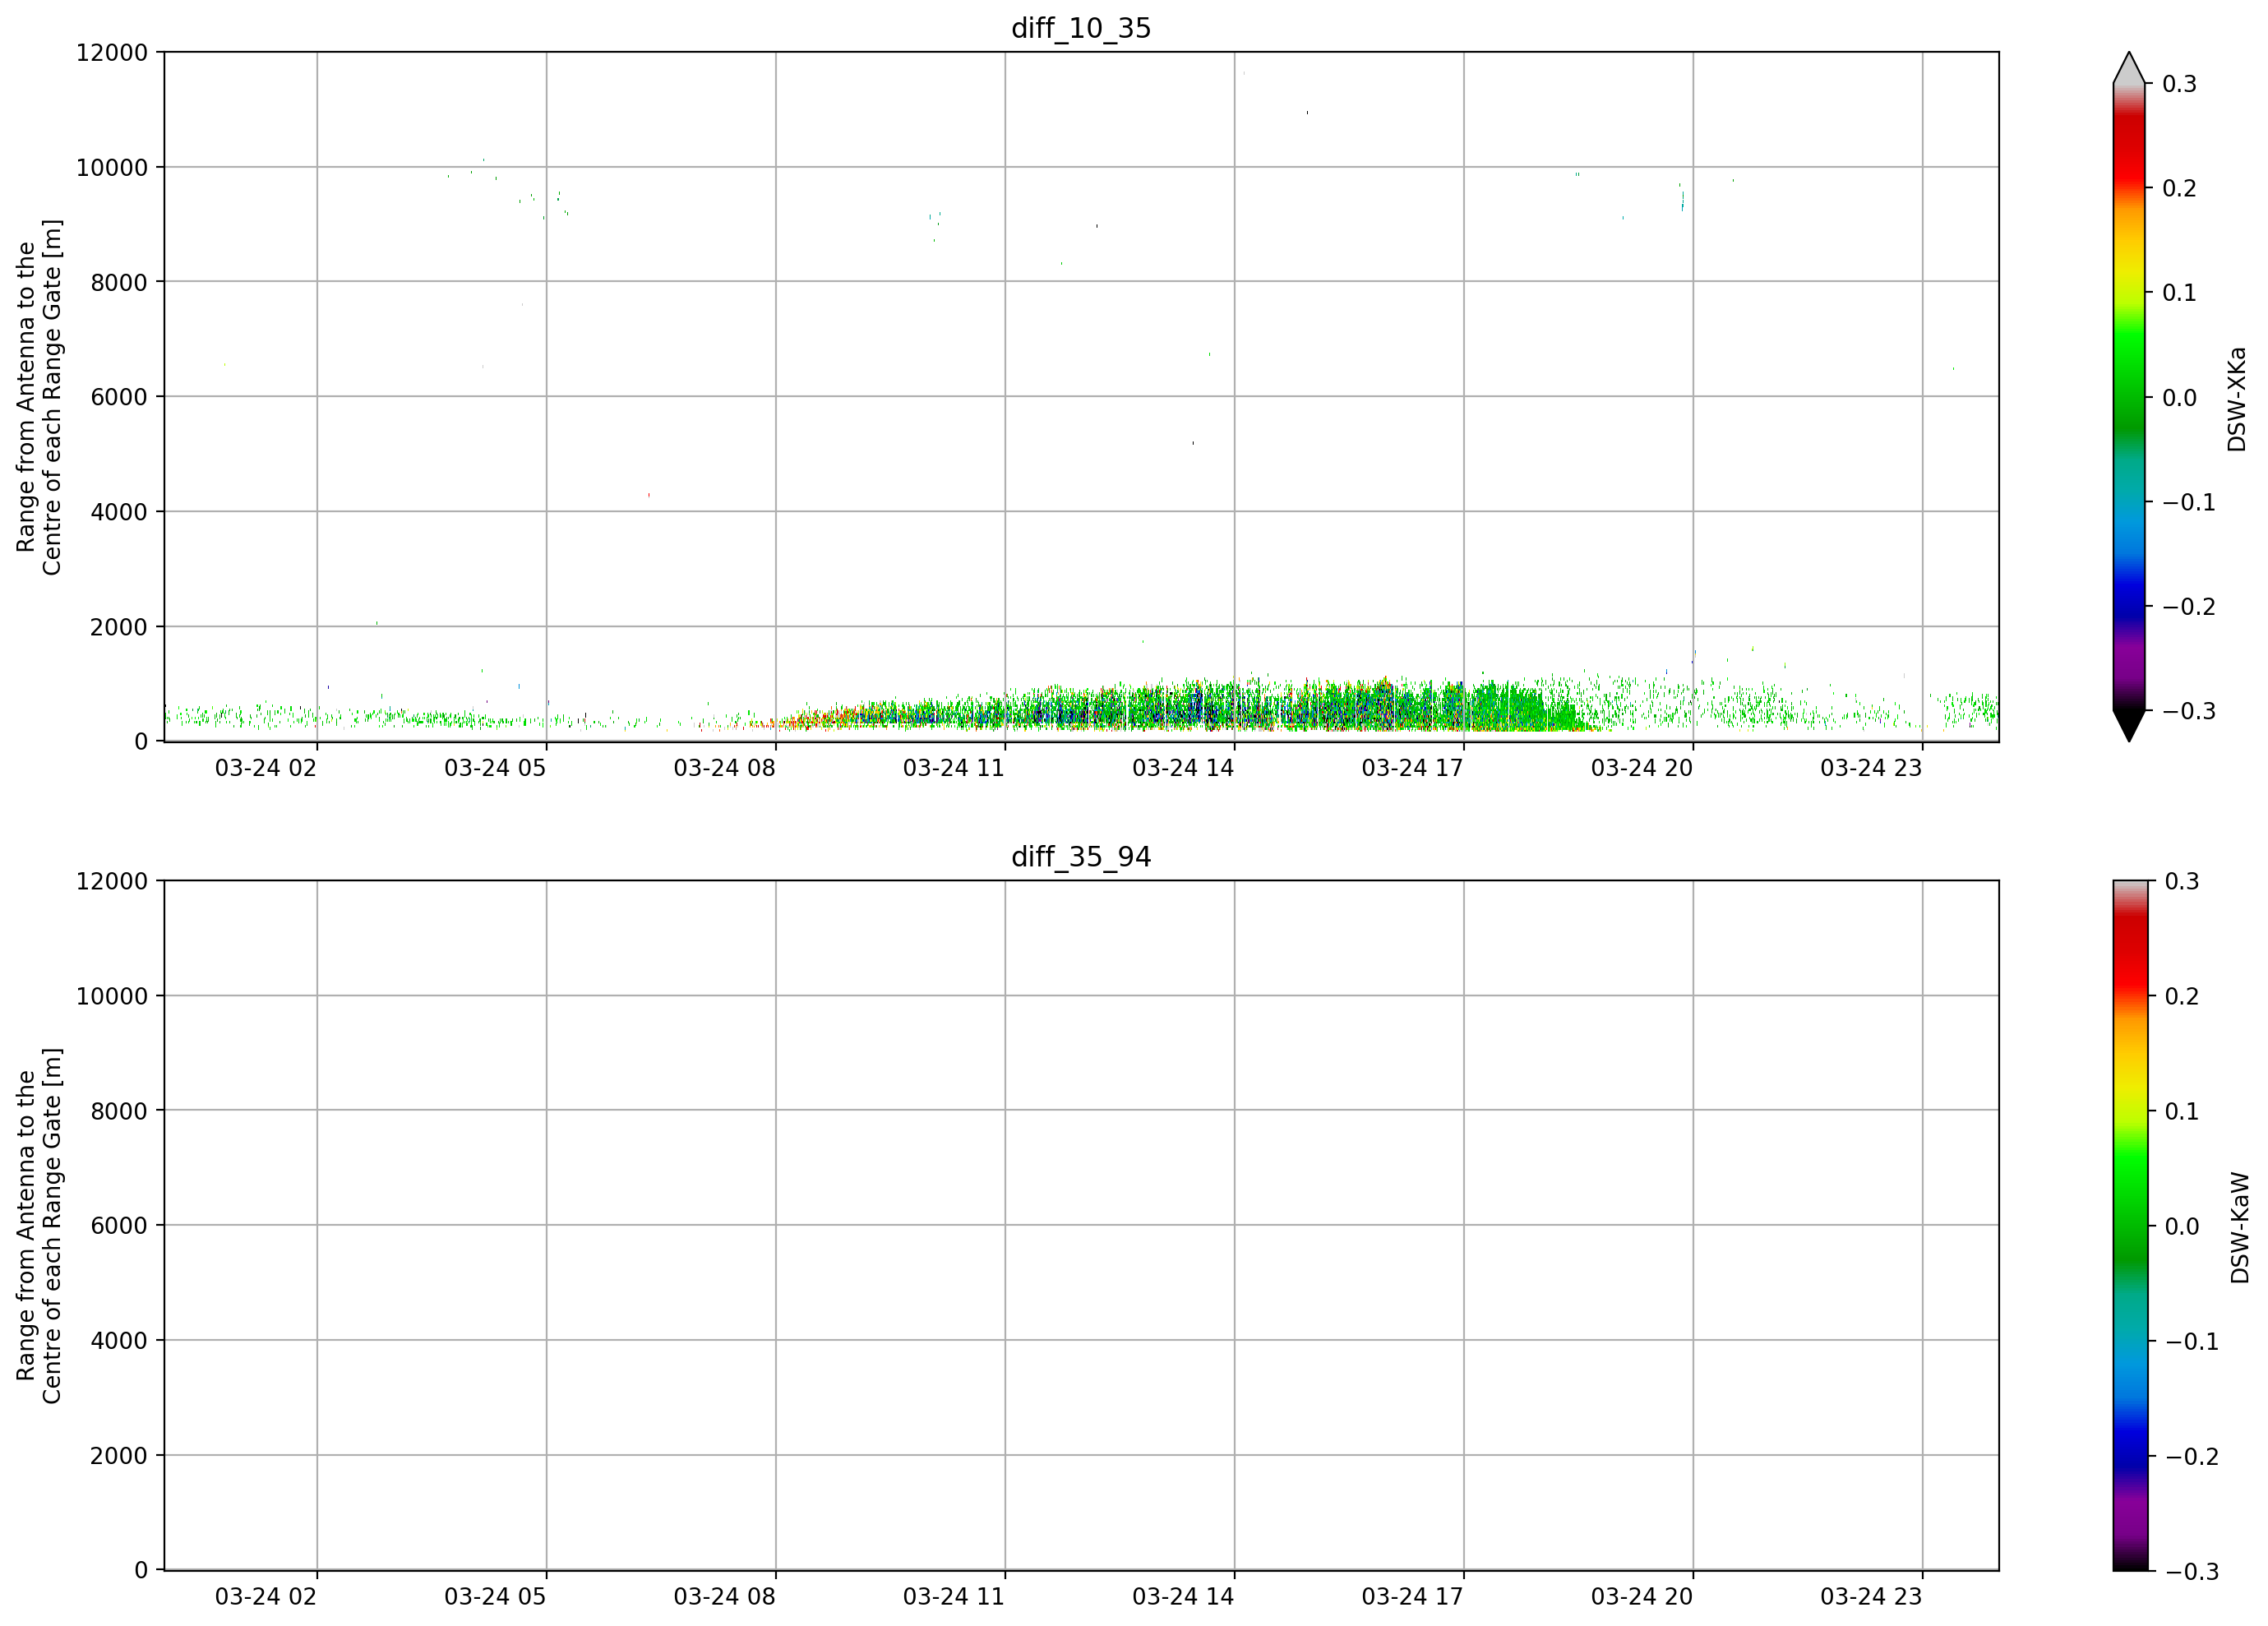Click the 12000 y-axis tick of diff_35_94

pyautogui.click(x=112, y=881)
